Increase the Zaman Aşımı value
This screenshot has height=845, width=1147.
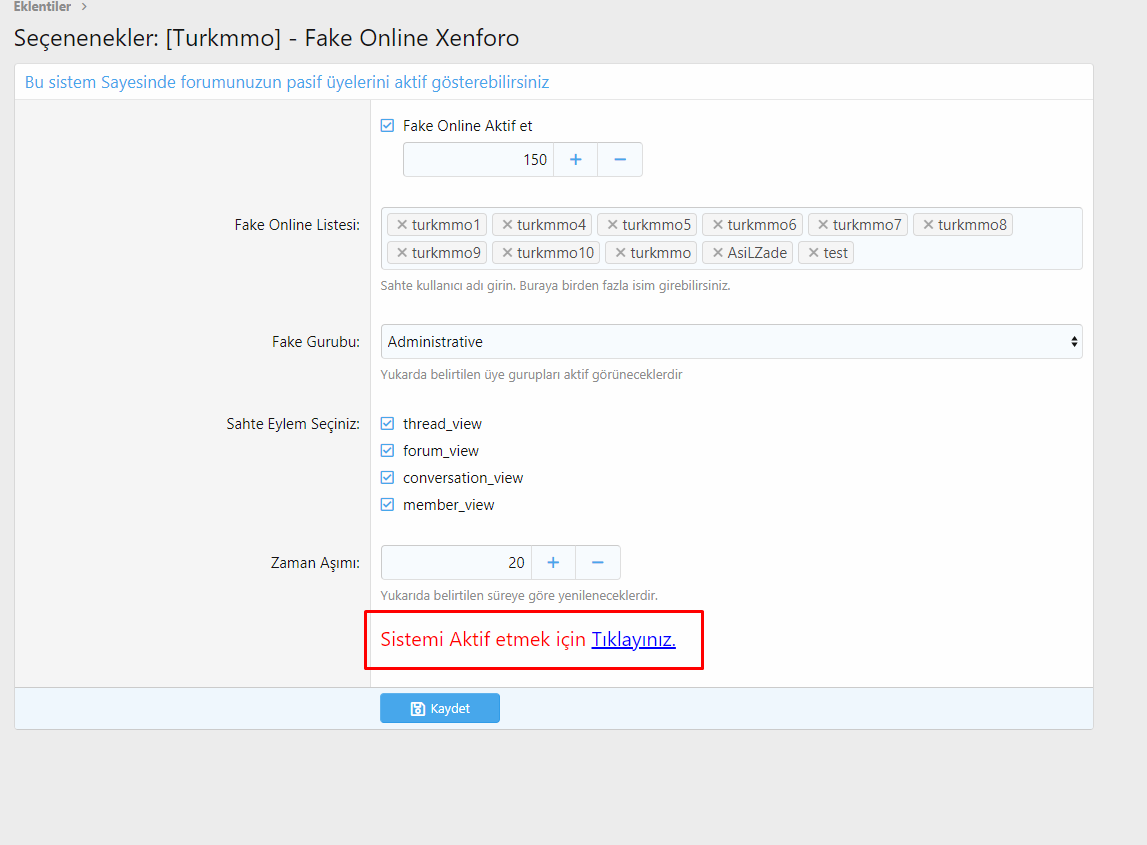coord(553,563)
